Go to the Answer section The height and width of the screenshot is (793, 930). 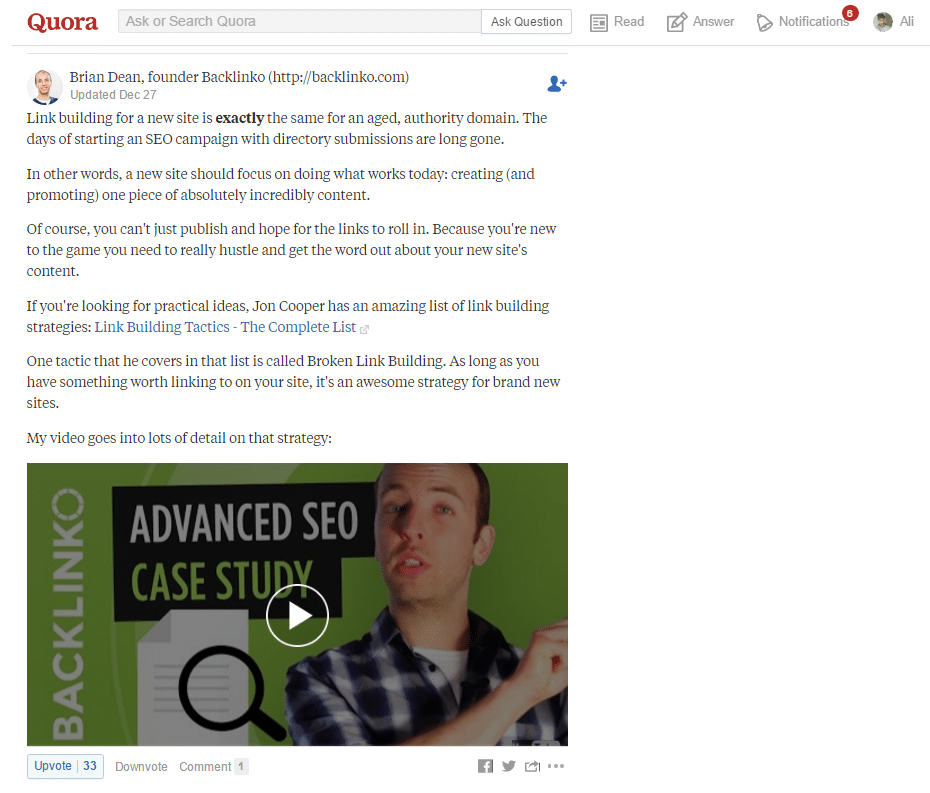point(713,21)
